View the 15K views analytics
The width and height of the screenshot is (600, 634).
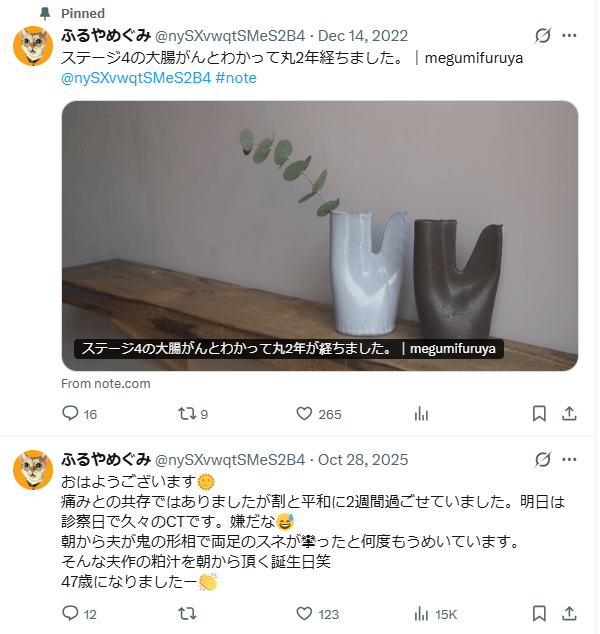(x=435, y=614)
